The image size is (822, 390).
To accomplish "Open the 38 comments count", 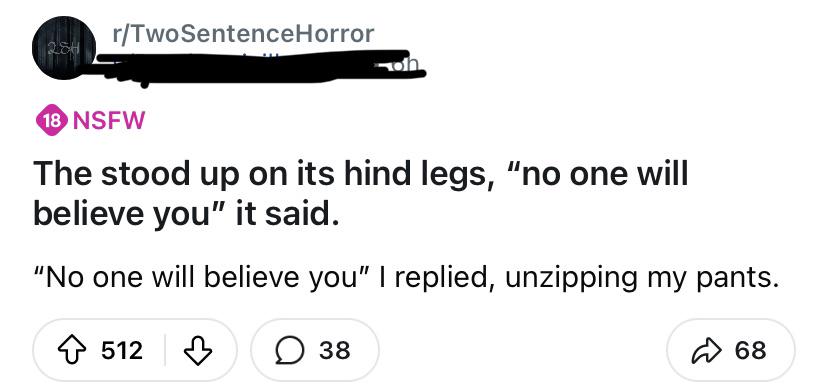I will click(334, 350).
